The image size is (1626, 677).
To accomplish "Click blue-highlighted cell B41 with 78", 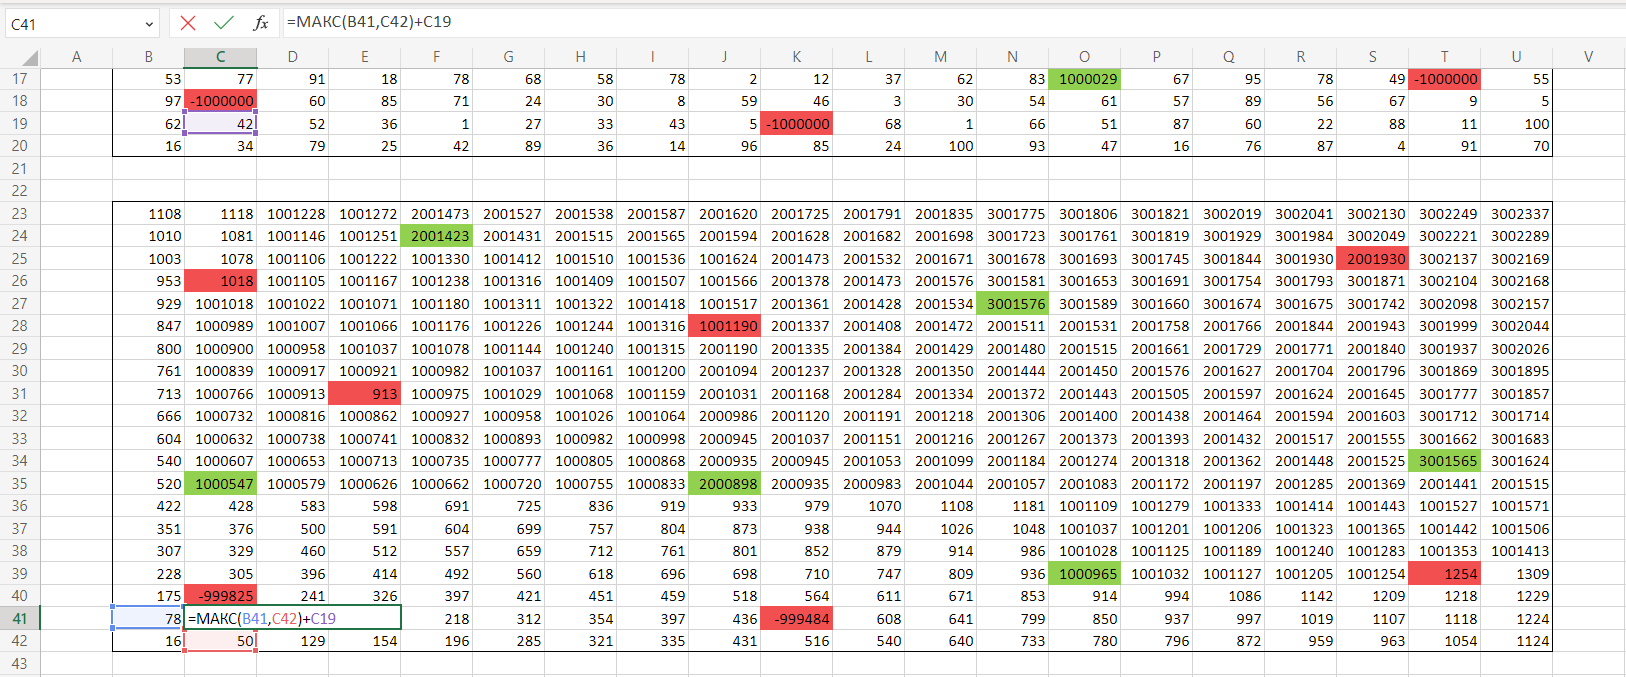I will point(148,619).
